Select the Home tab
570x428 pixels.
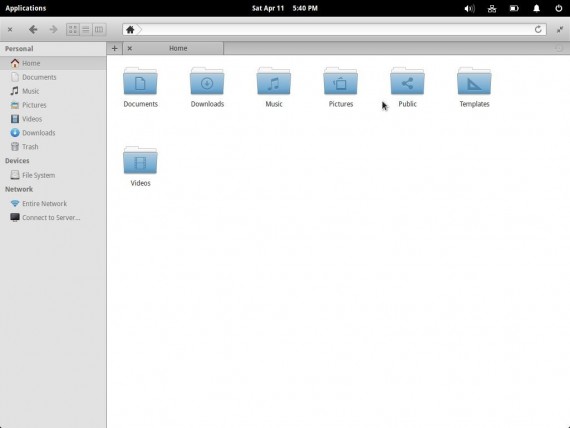(x=173, y=48)
